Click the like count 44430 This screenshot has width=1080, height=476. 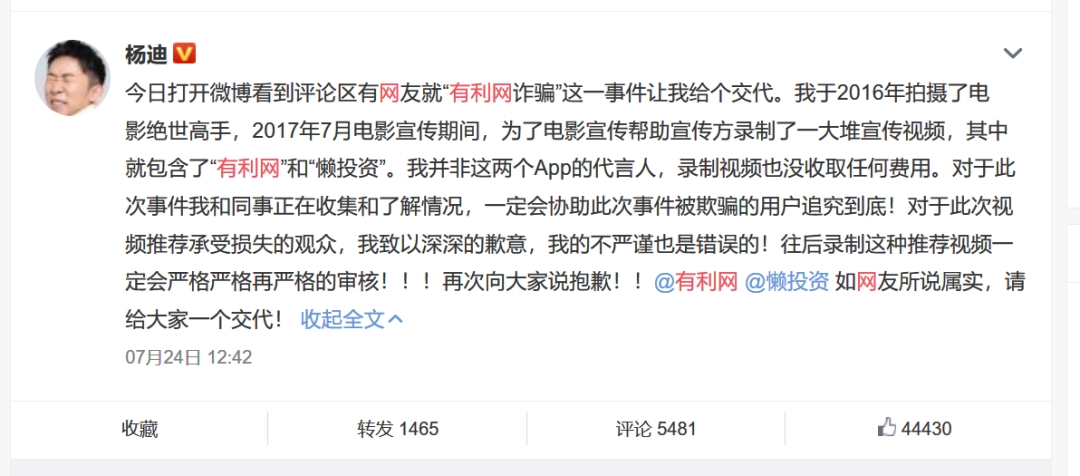pos(926,429)
